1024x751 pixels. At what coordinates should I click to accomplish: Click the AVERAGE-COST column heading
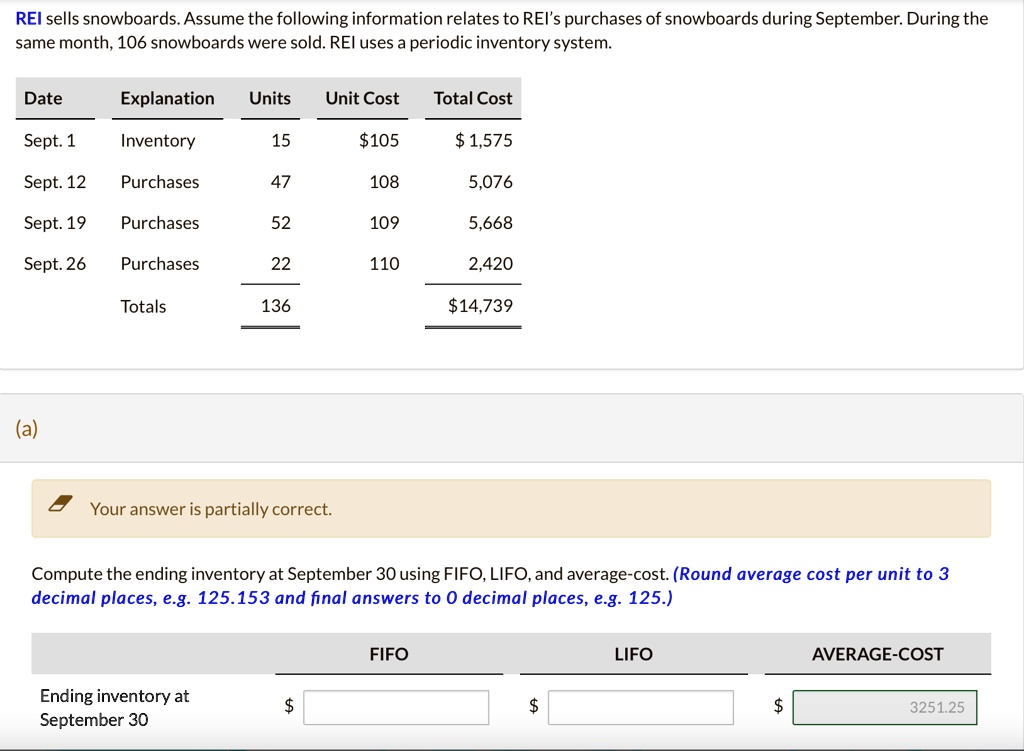[877, 654]
